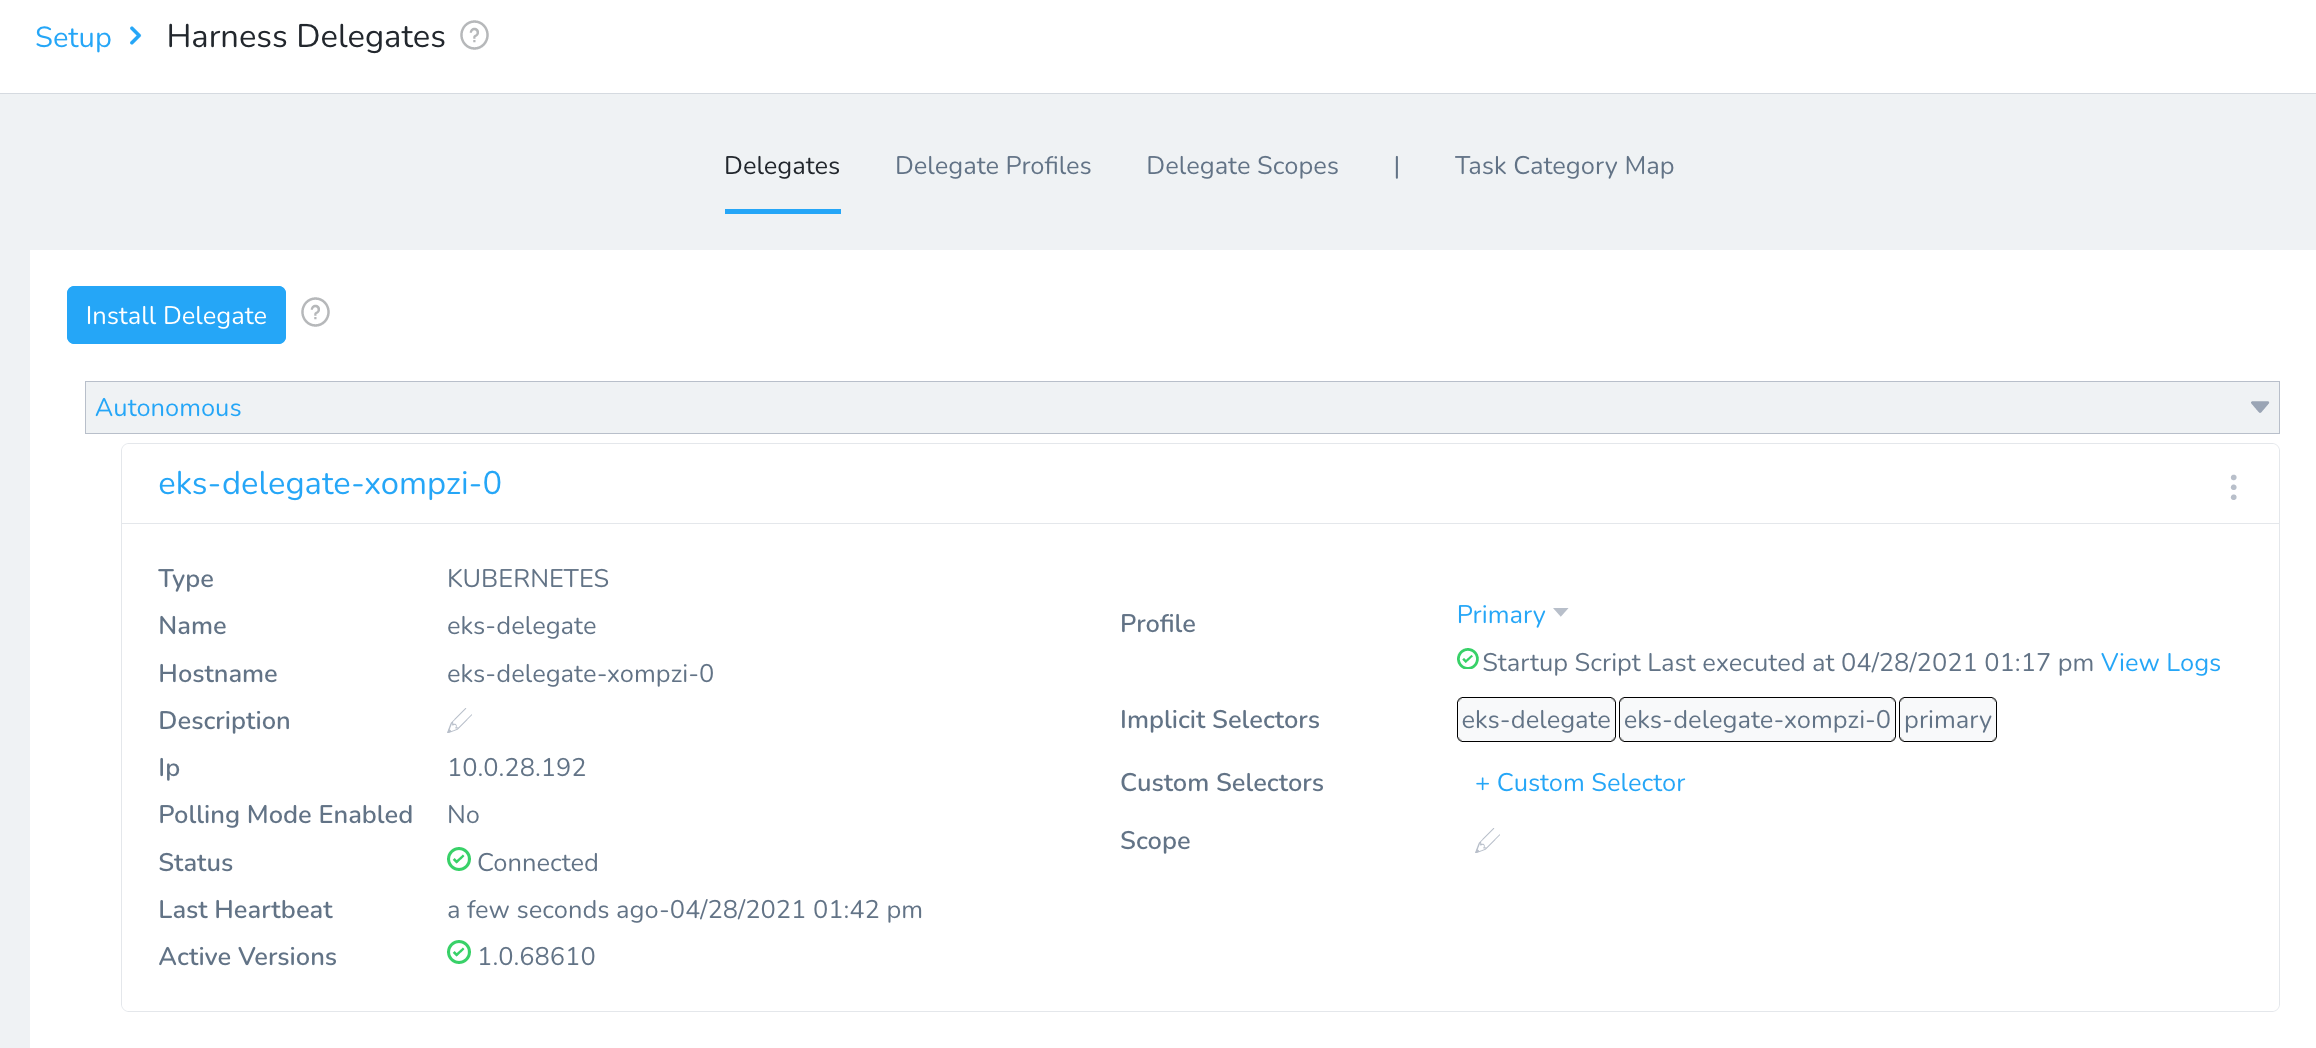Open the eks-delegate-xompzi-0 delegate title link

[330, 483]
